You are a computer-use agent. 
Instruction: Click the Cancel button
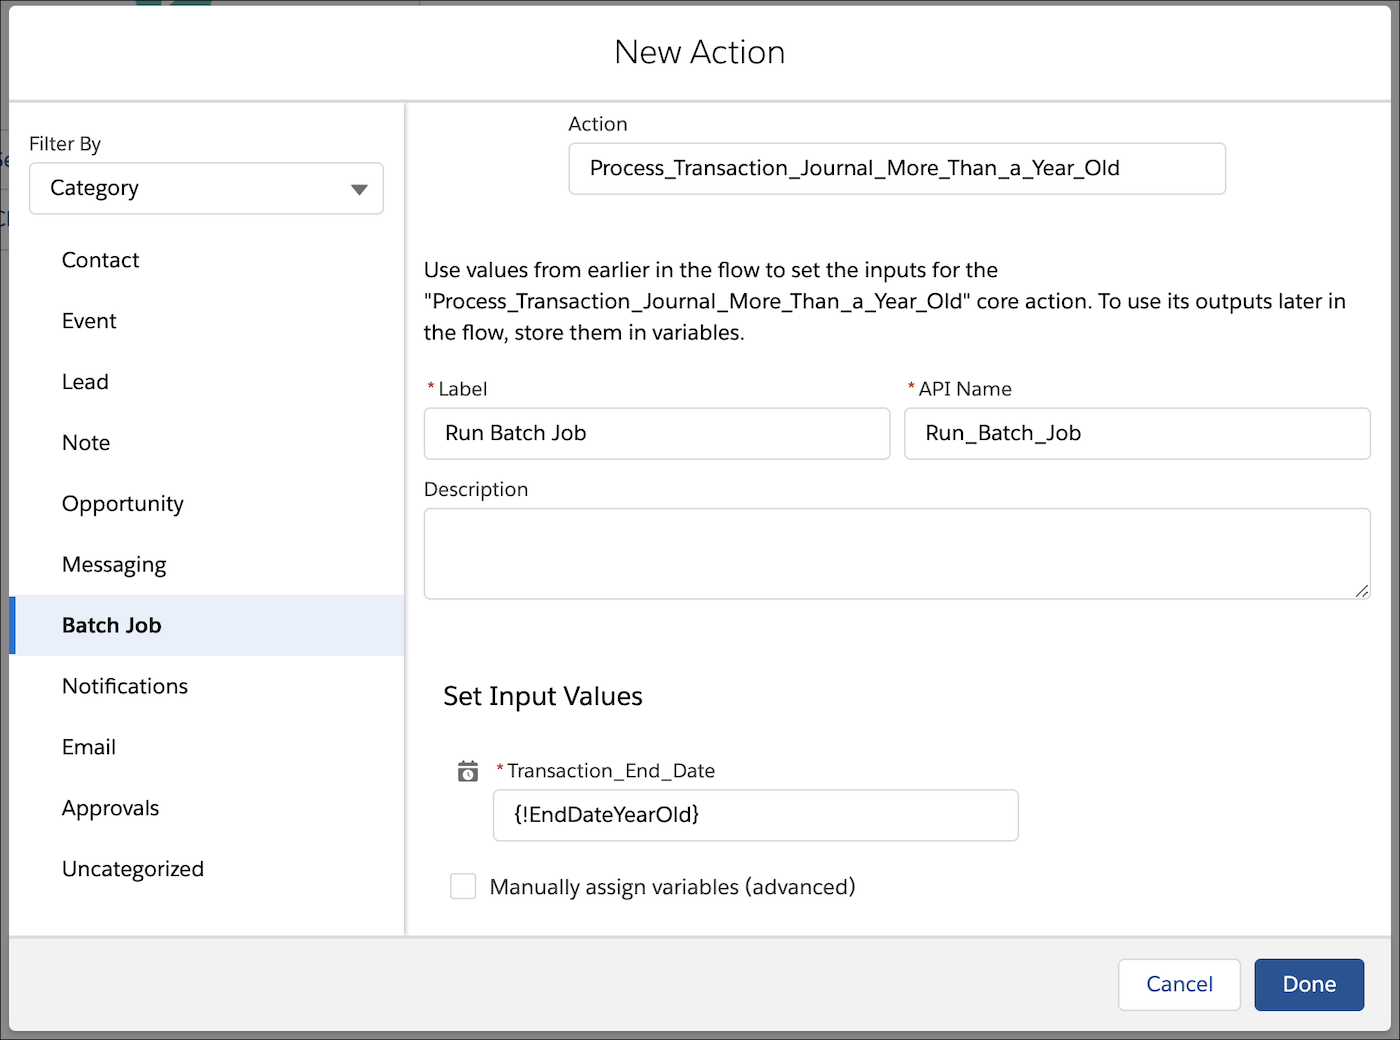[1179, 985]
